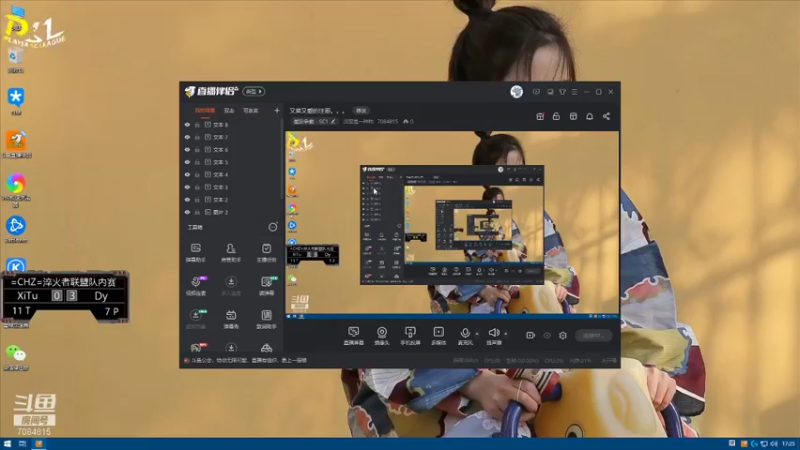Open the read-danmaku tool with NEW badge
This screenshot has width=800, height=450.
coord(266,286)
